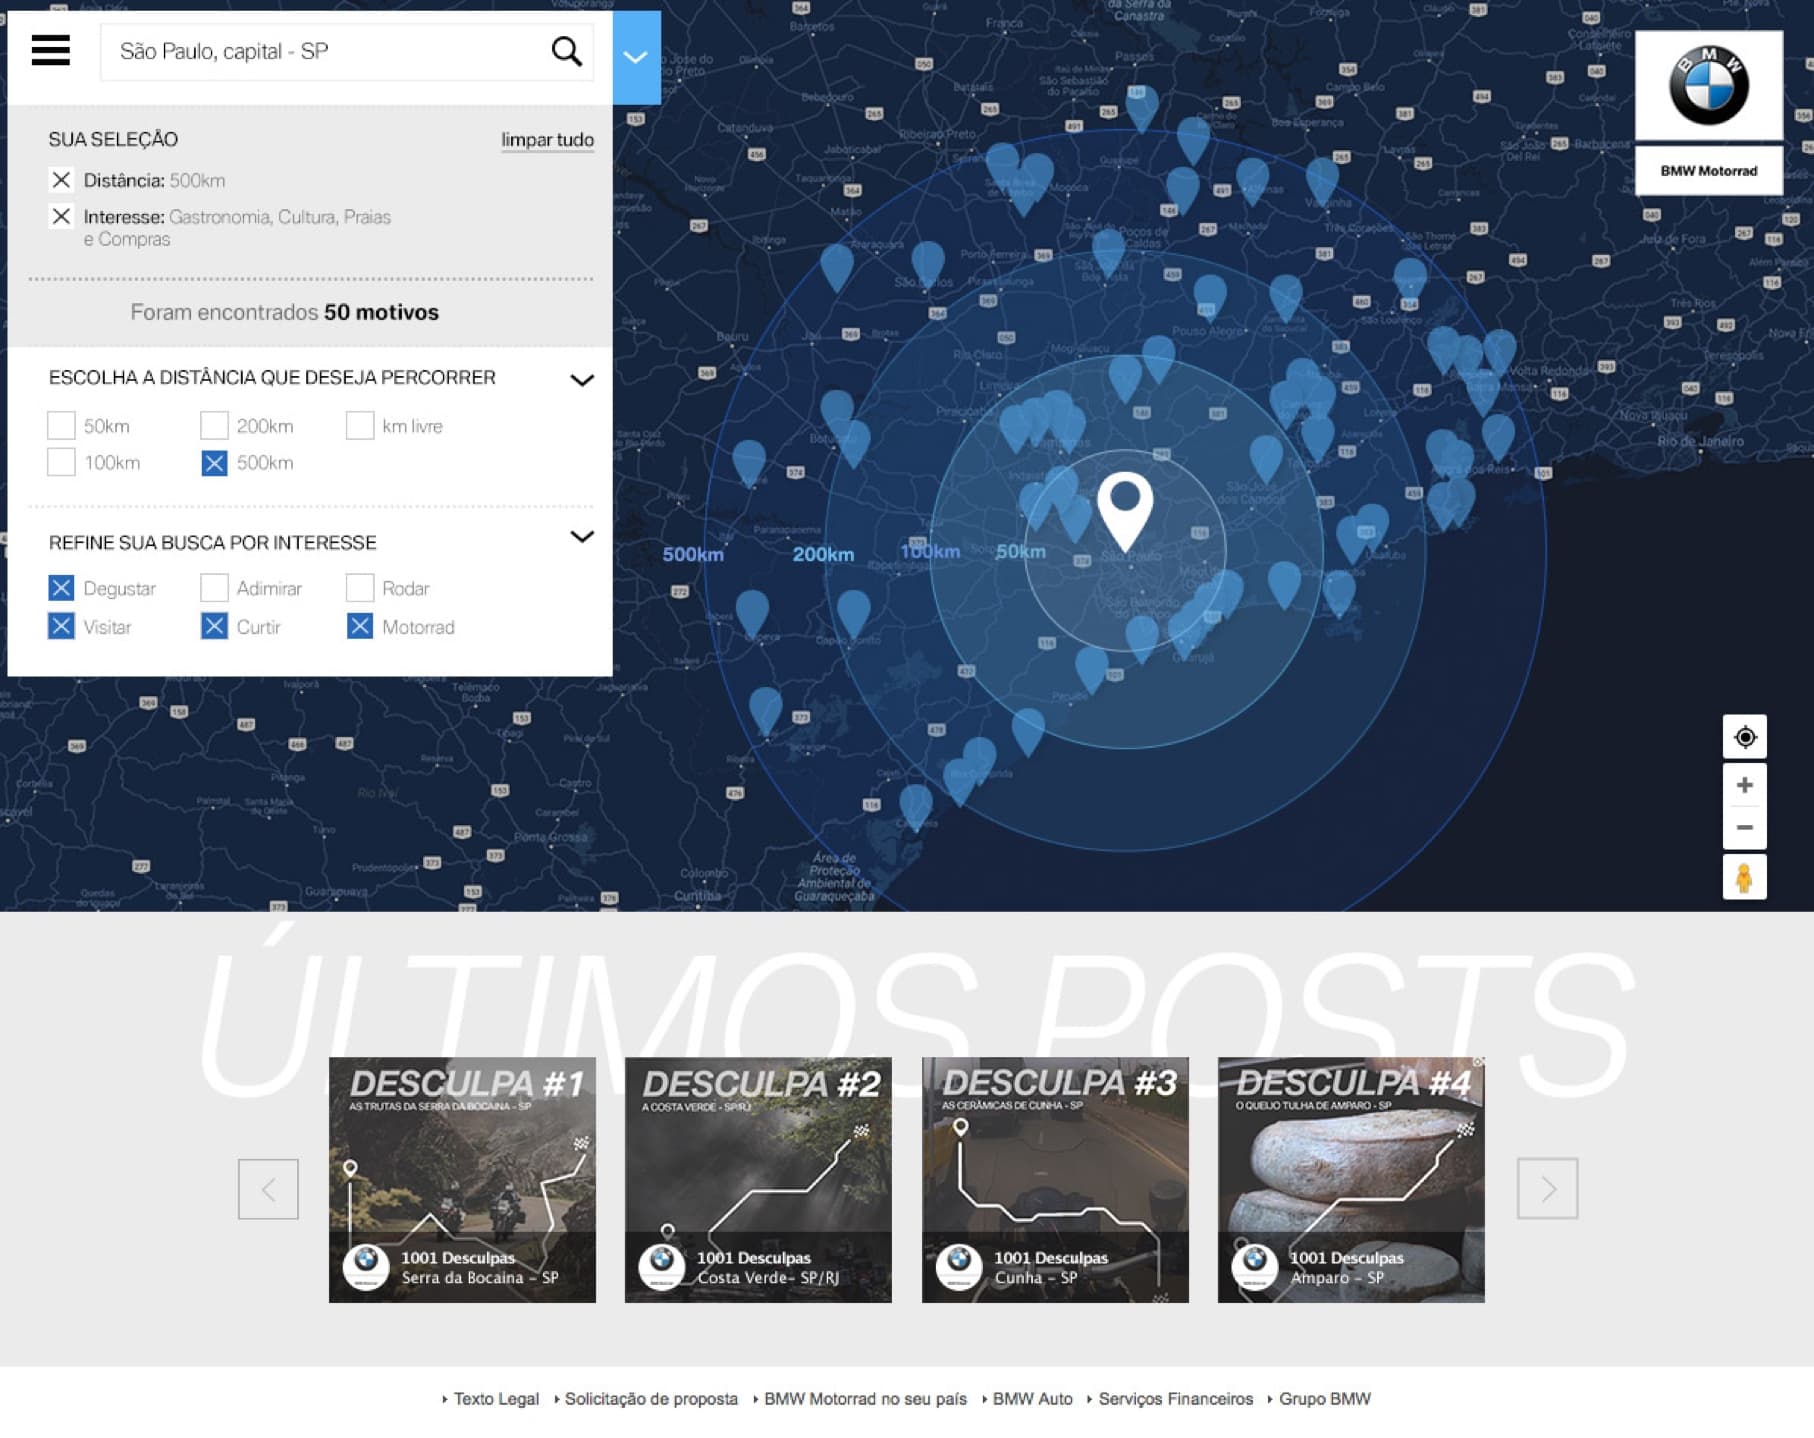Show next posts in carousel
The image size is (1814, 1438).
click(x=1547, y=1189)
